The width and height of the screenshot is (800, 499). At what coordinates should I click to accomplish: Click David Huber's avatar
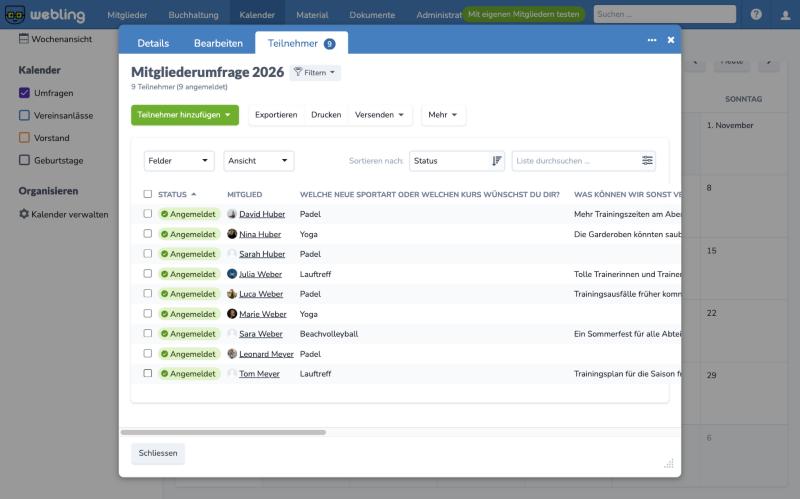(x=232, y=214)
